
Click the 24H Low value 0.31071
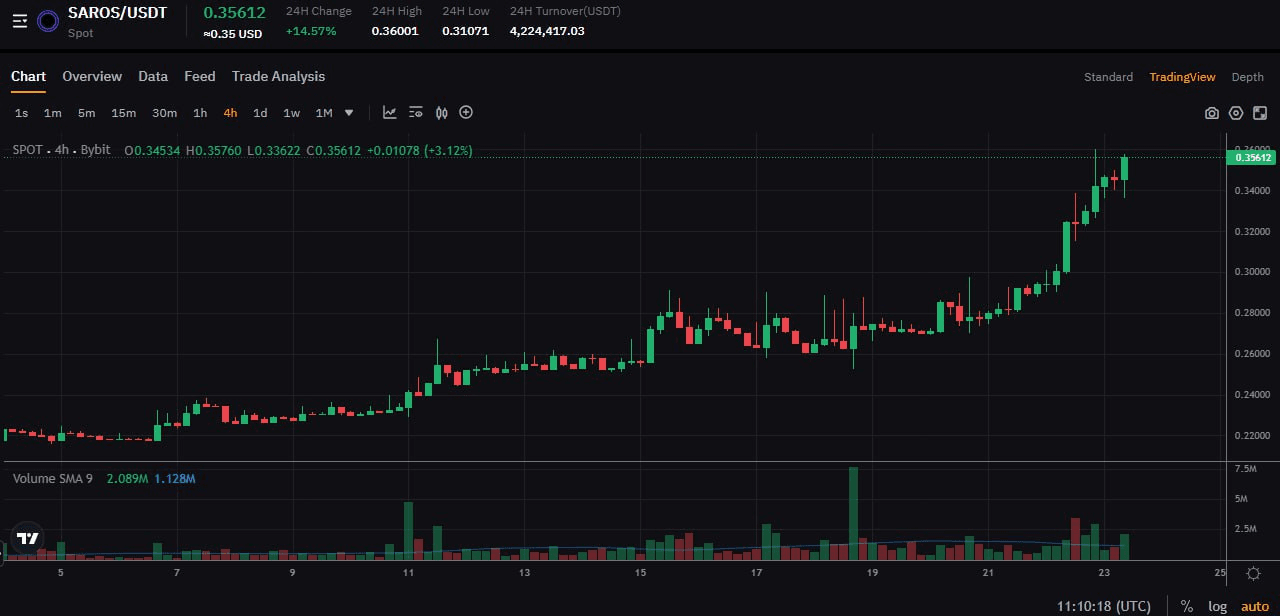466,31
